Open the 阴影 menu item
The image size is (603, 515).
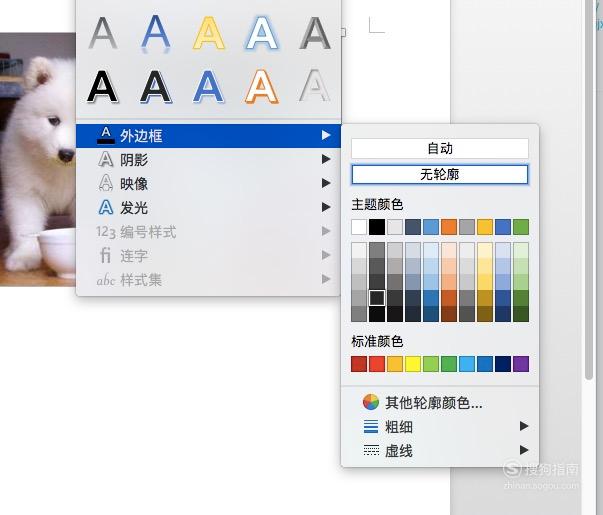pyautogui.click(x=208, y=159)
